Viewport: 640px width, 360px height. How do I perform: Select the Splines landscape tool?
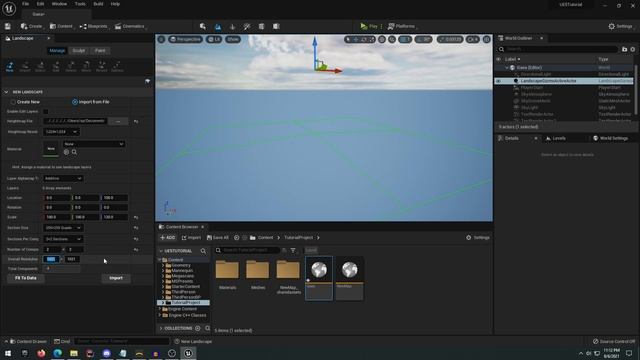(117, 66)
